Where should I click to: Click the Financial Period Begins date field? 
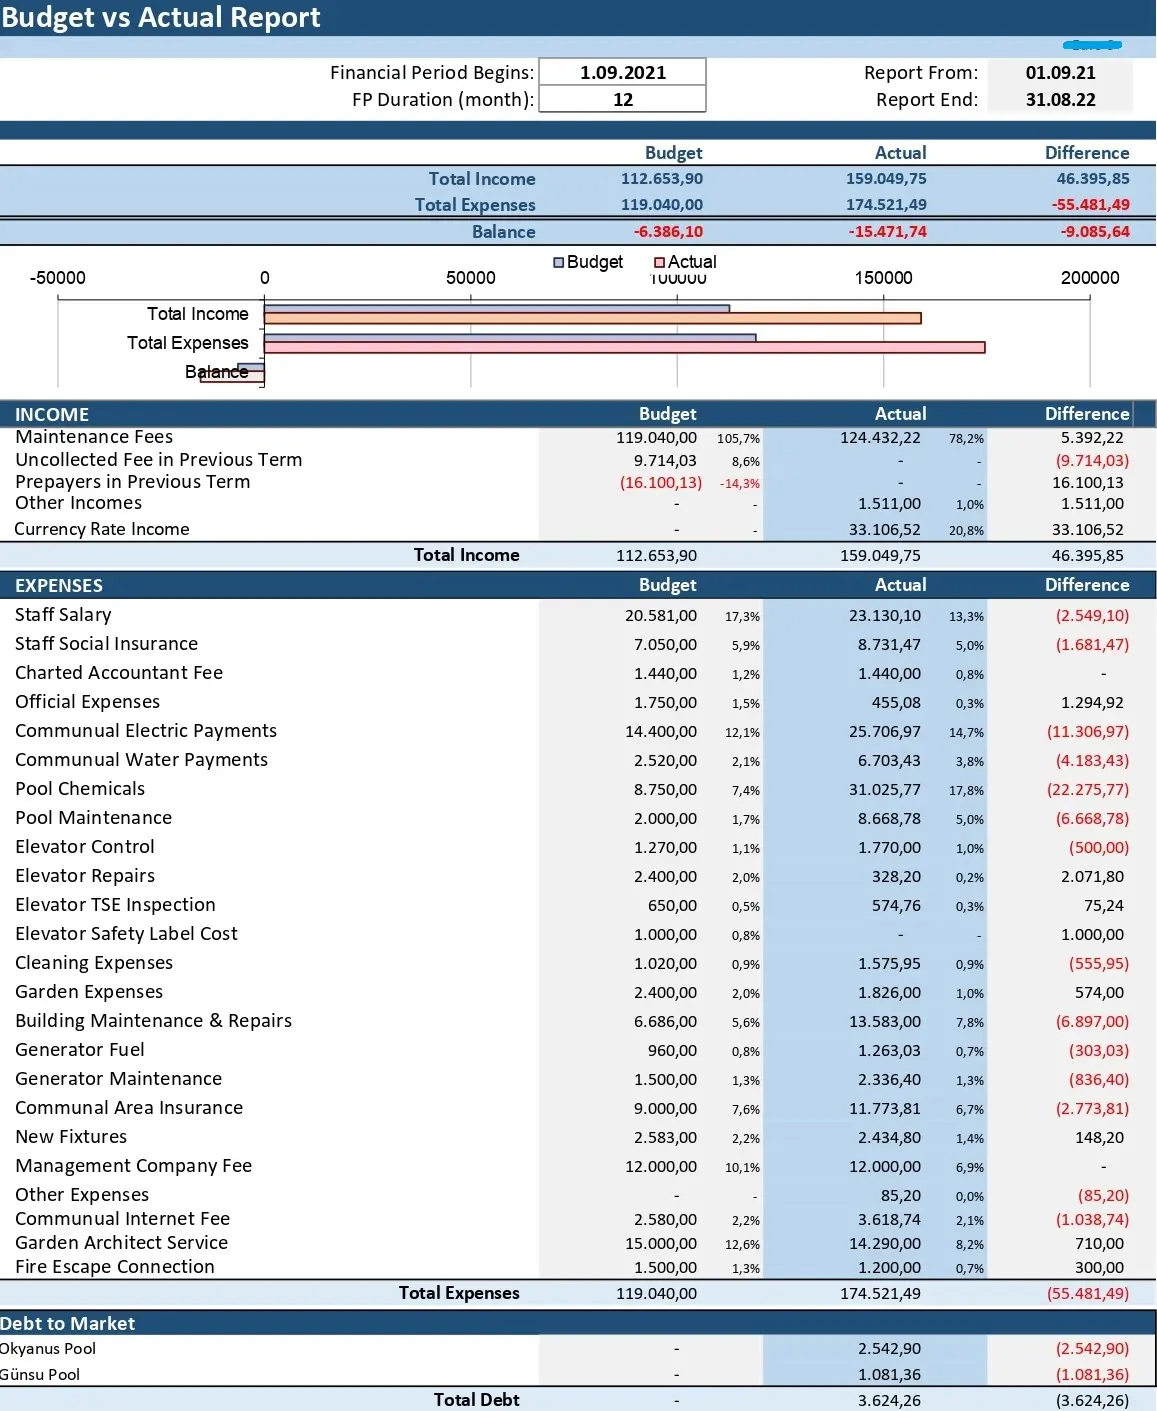[622, 72]
